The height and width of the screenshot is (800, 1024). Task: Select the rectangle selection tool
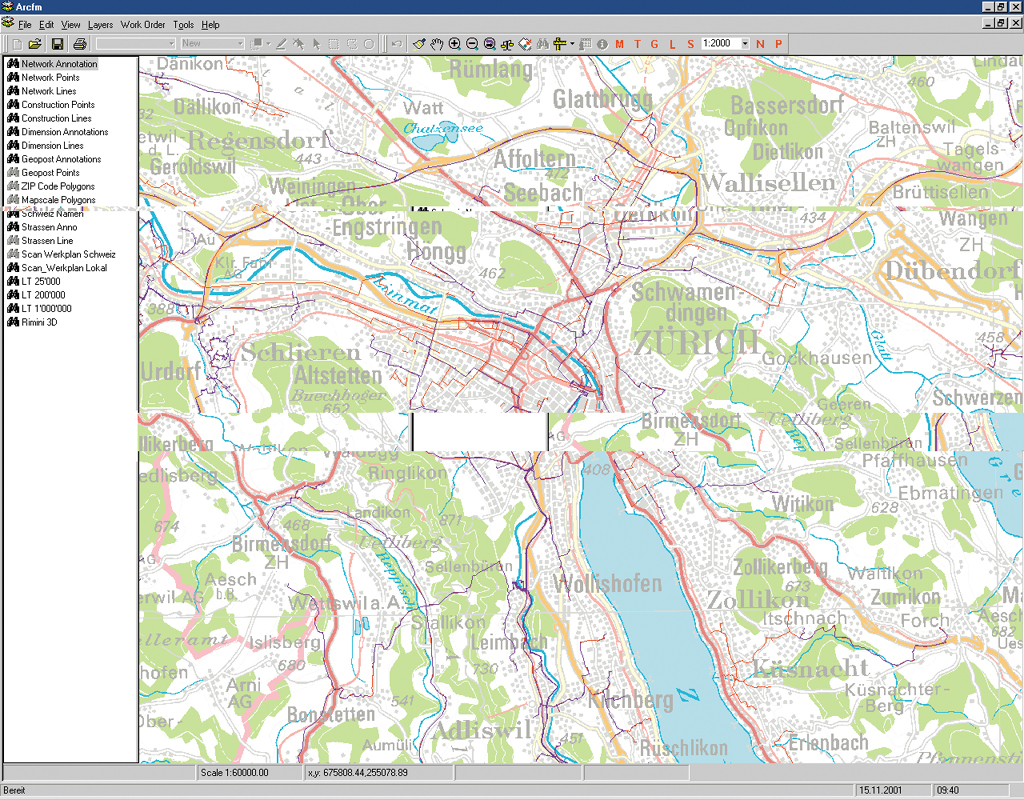click(334, 44)
